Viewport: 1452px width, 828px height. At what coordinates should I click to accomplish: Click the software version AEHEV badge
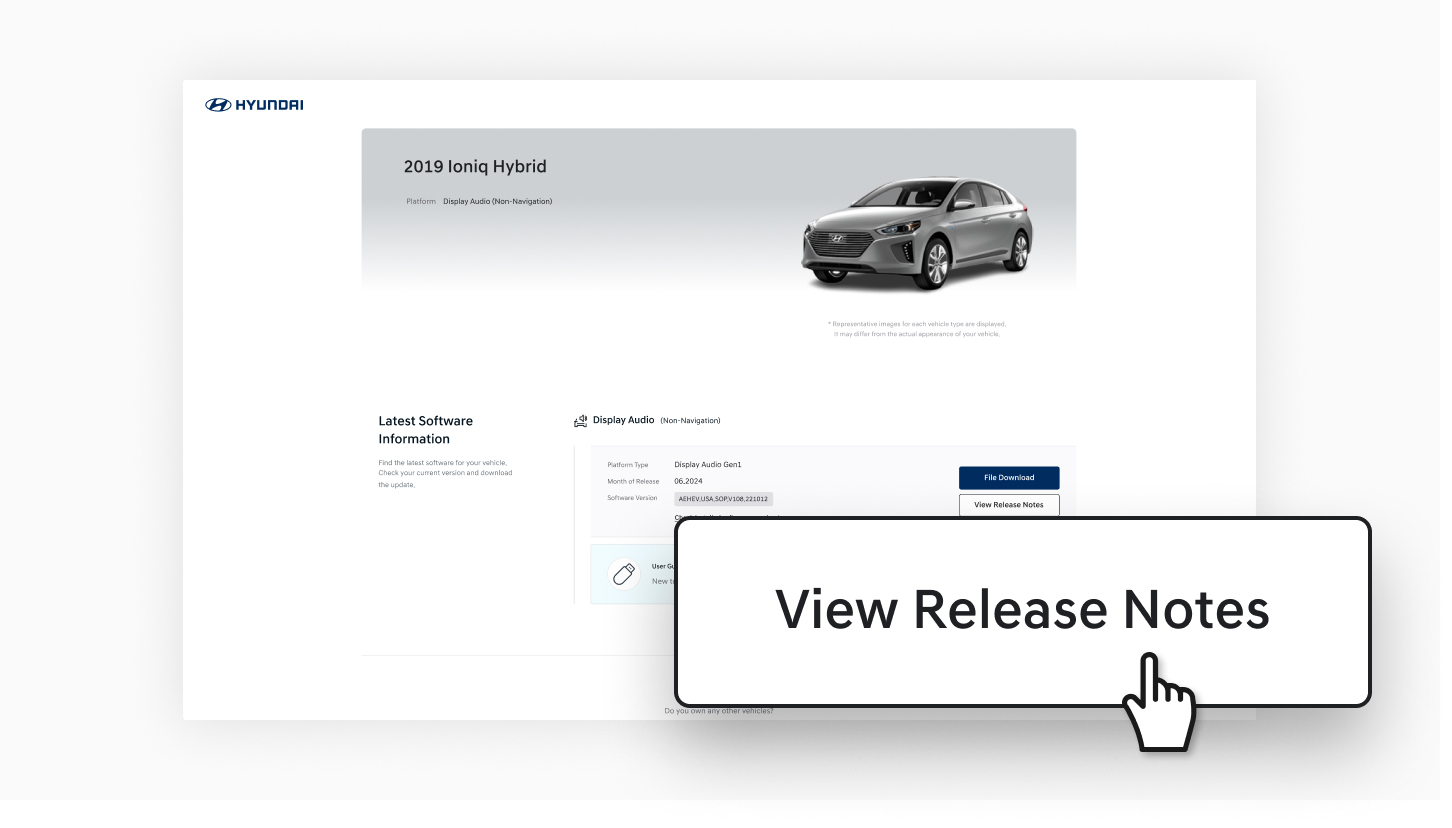[x=723, y=498]
